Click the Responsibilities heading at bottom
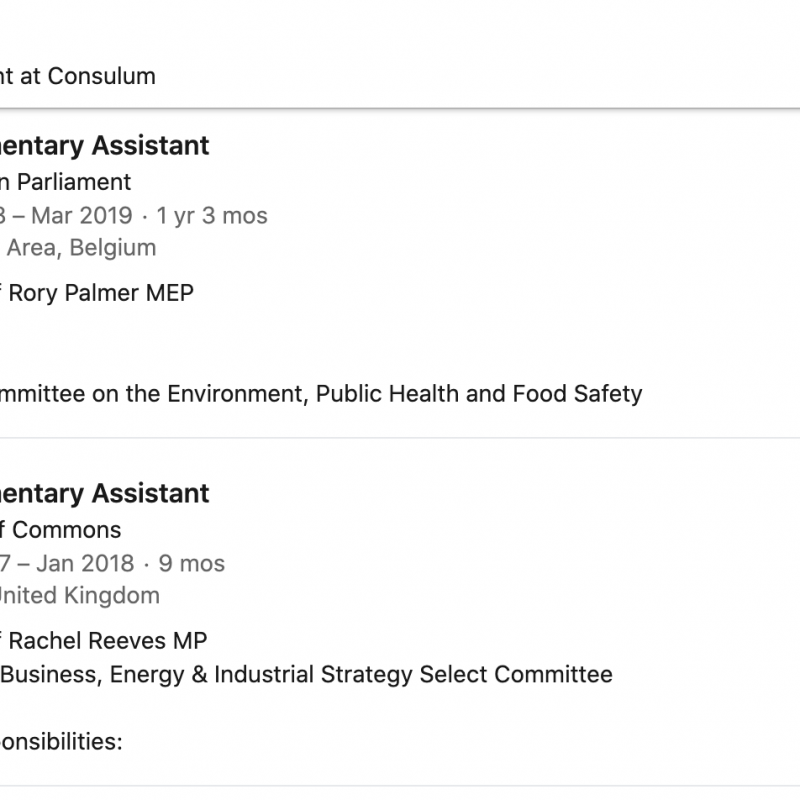800x800 pixels. click(x=60, y=743)
